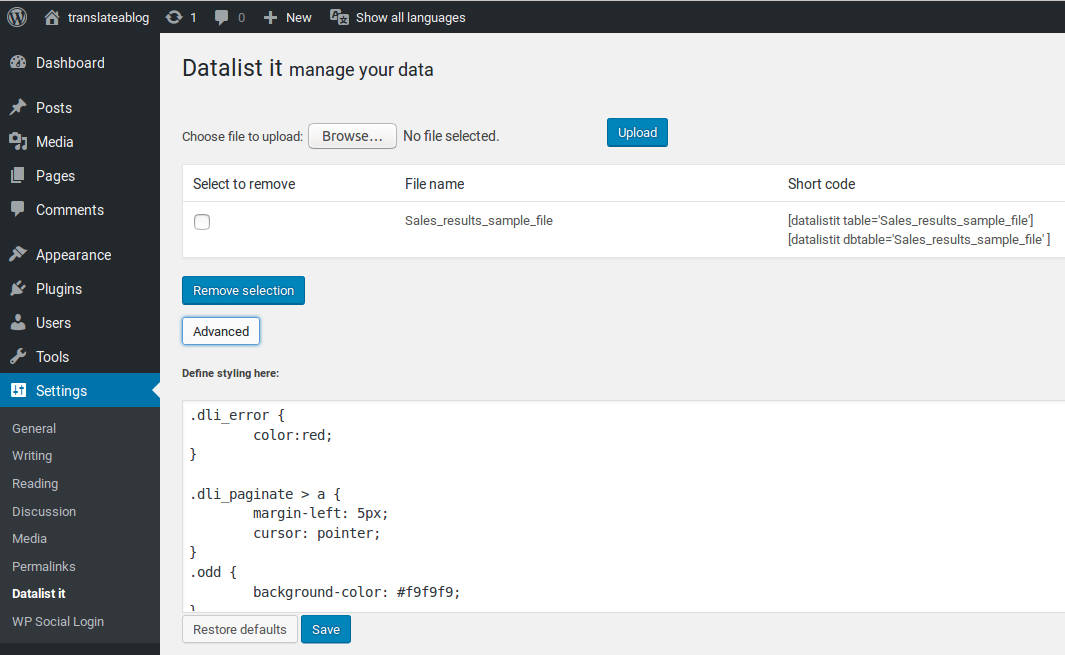Click the Media sidebar icon
The width and height of the screenshot is (1065, 655).
[x=18, y=141]
